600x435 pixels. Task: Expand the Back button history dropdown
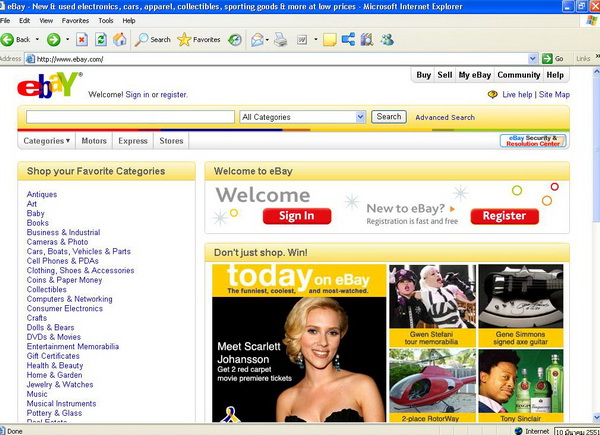37,39
